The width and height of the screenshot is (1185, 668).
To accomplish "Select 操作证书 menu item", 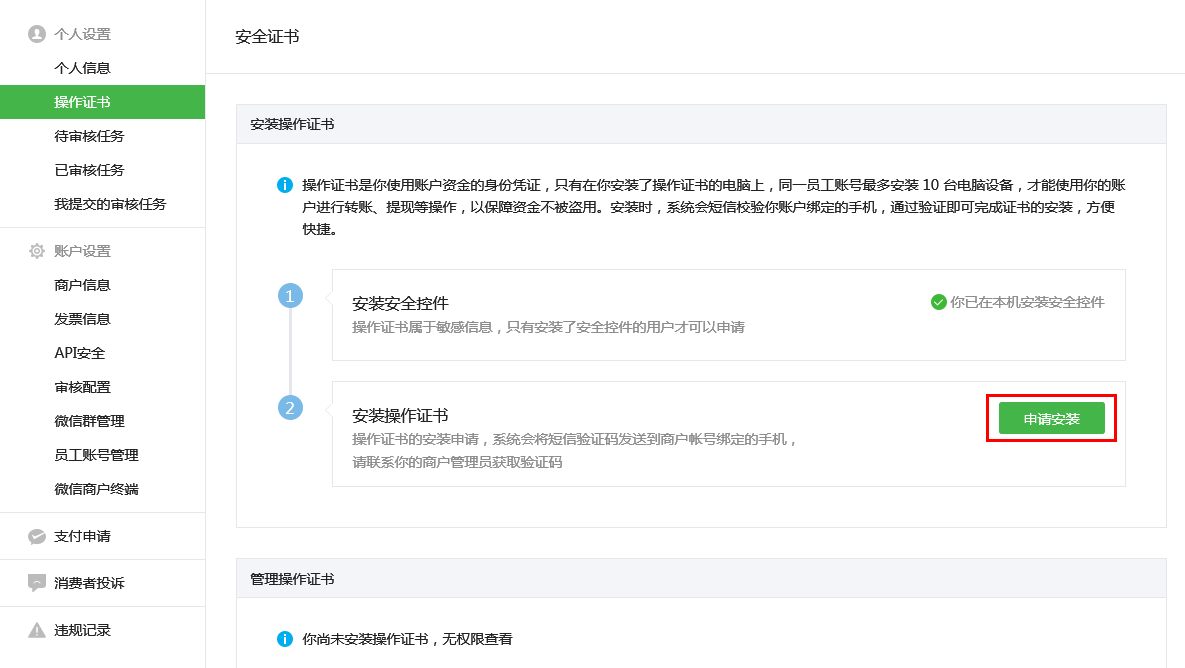I will (x=82, y=102).
